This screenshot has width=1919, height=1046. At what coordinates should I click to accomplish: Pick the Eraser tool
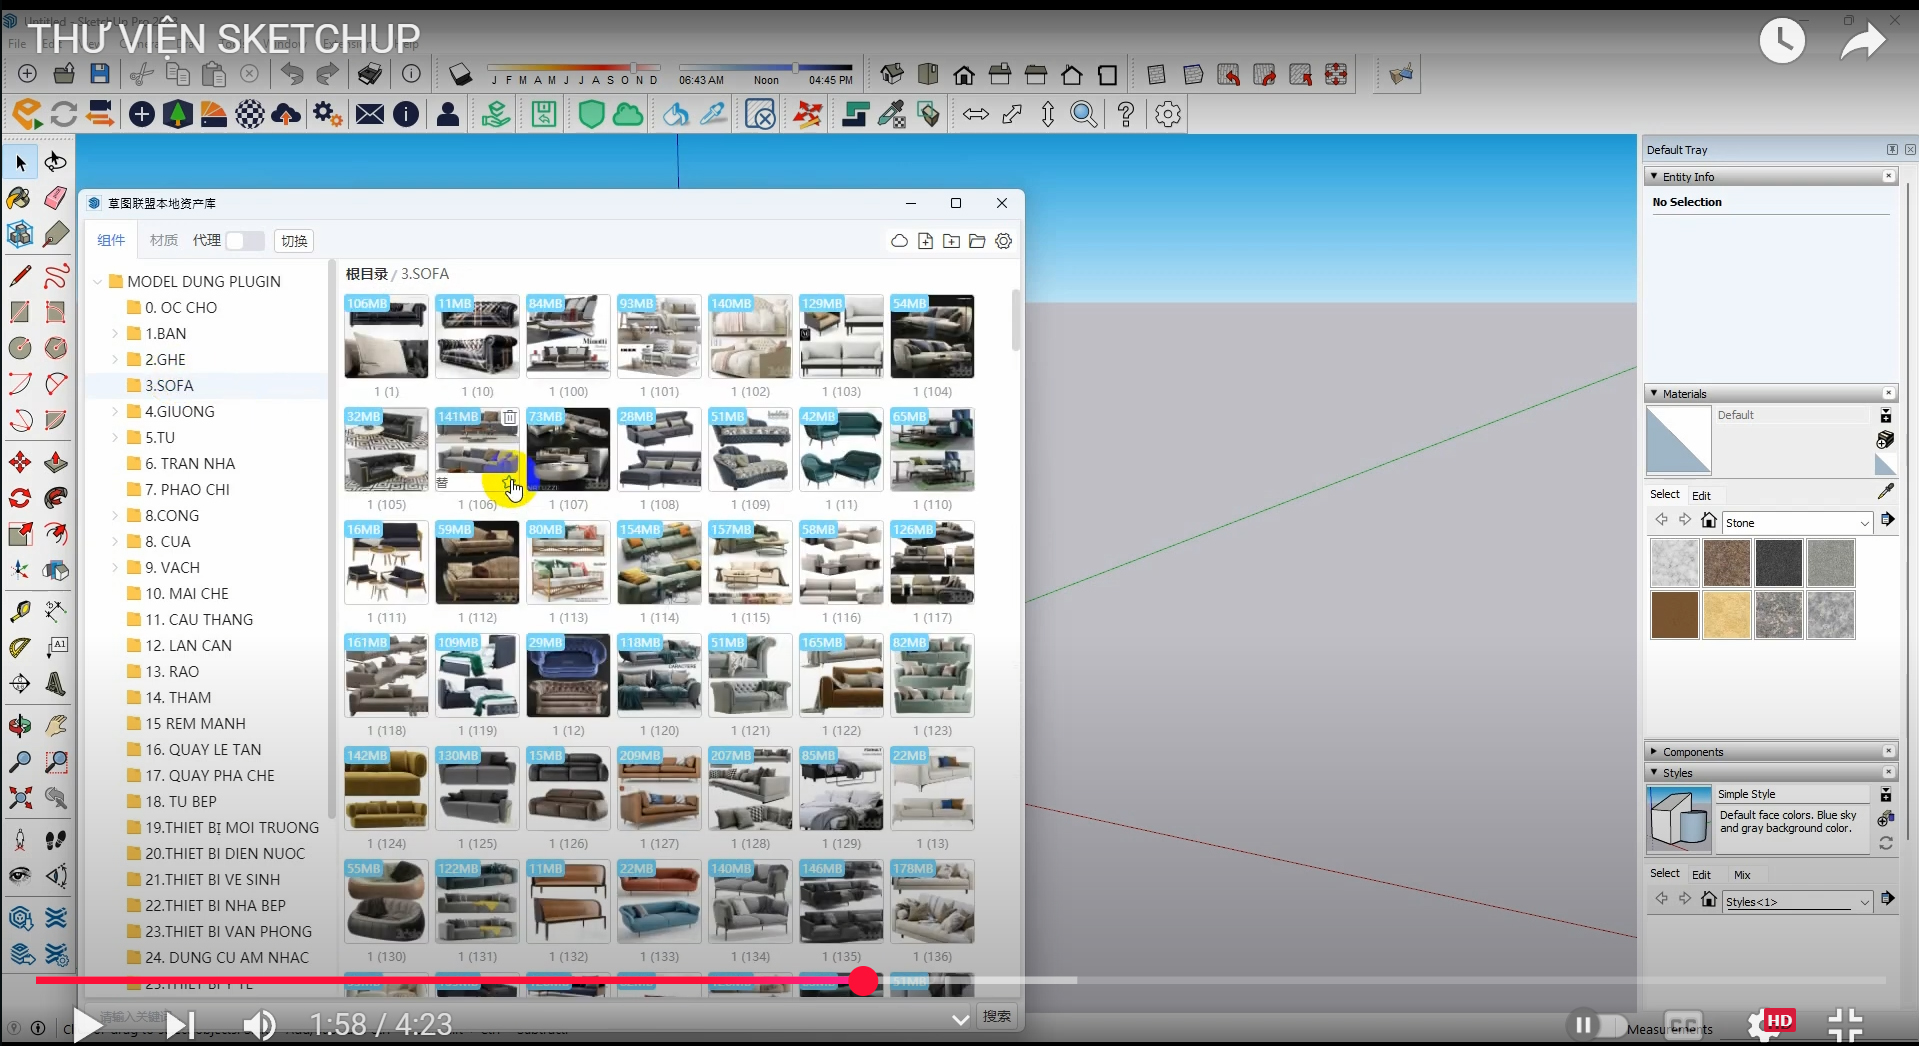(56, 198)
